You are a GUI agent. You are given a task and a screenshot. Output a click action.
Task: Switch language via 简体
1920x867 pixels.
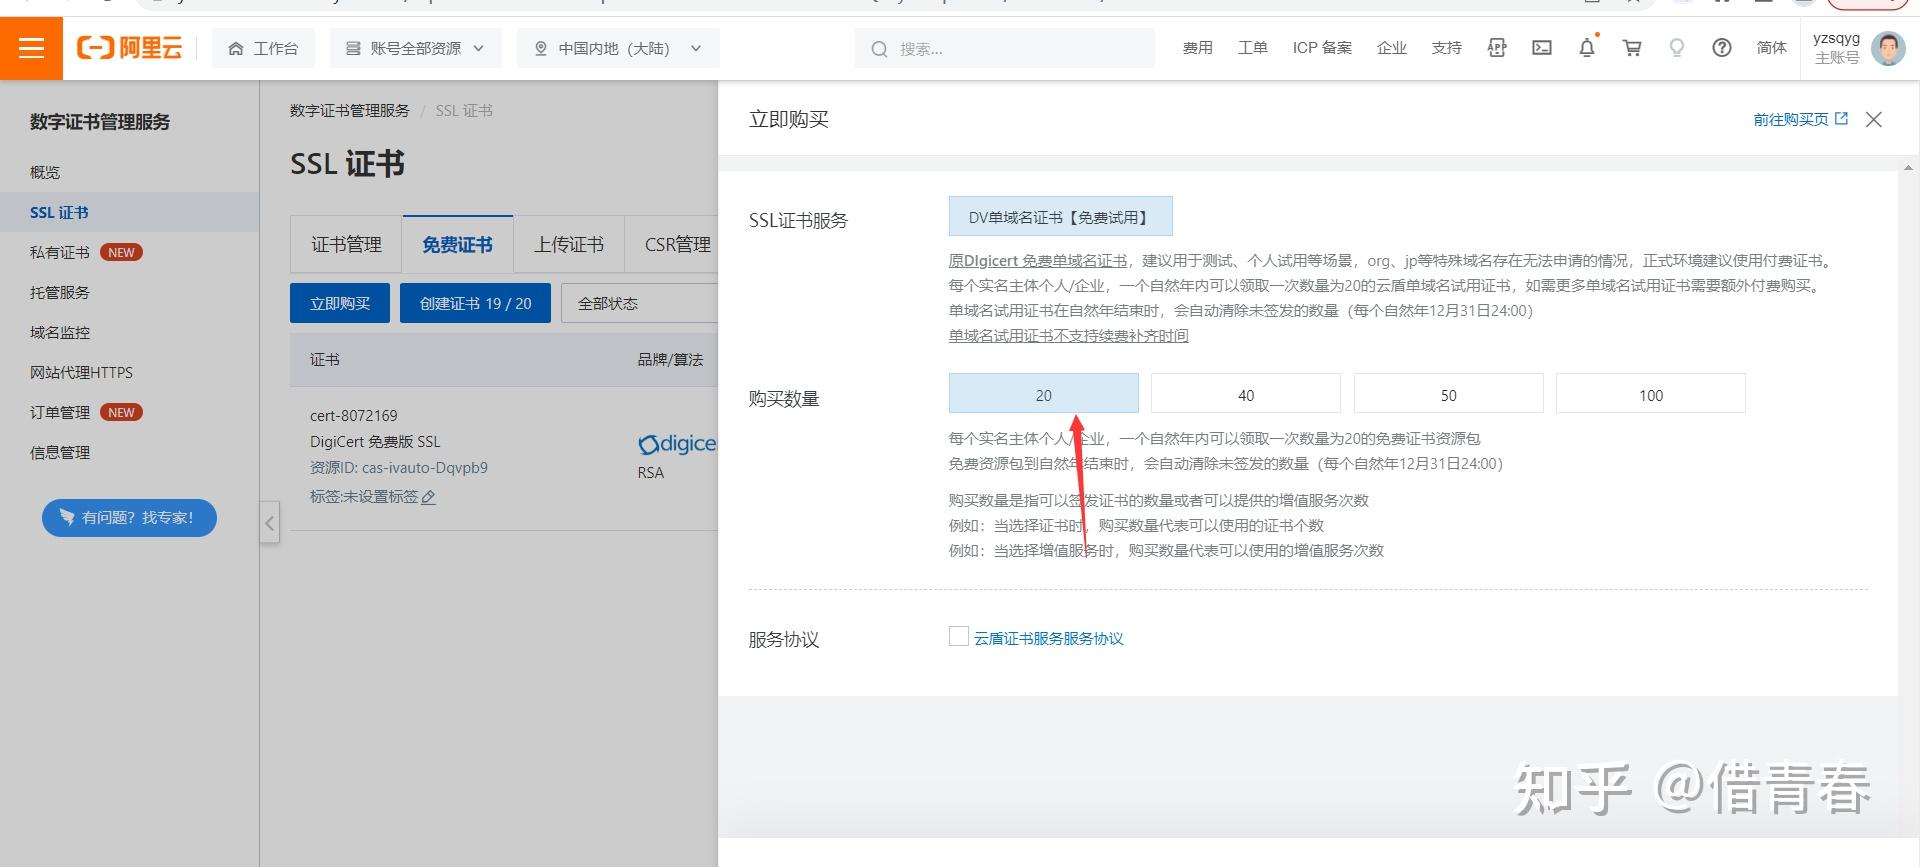click(x=1771, y=48)
